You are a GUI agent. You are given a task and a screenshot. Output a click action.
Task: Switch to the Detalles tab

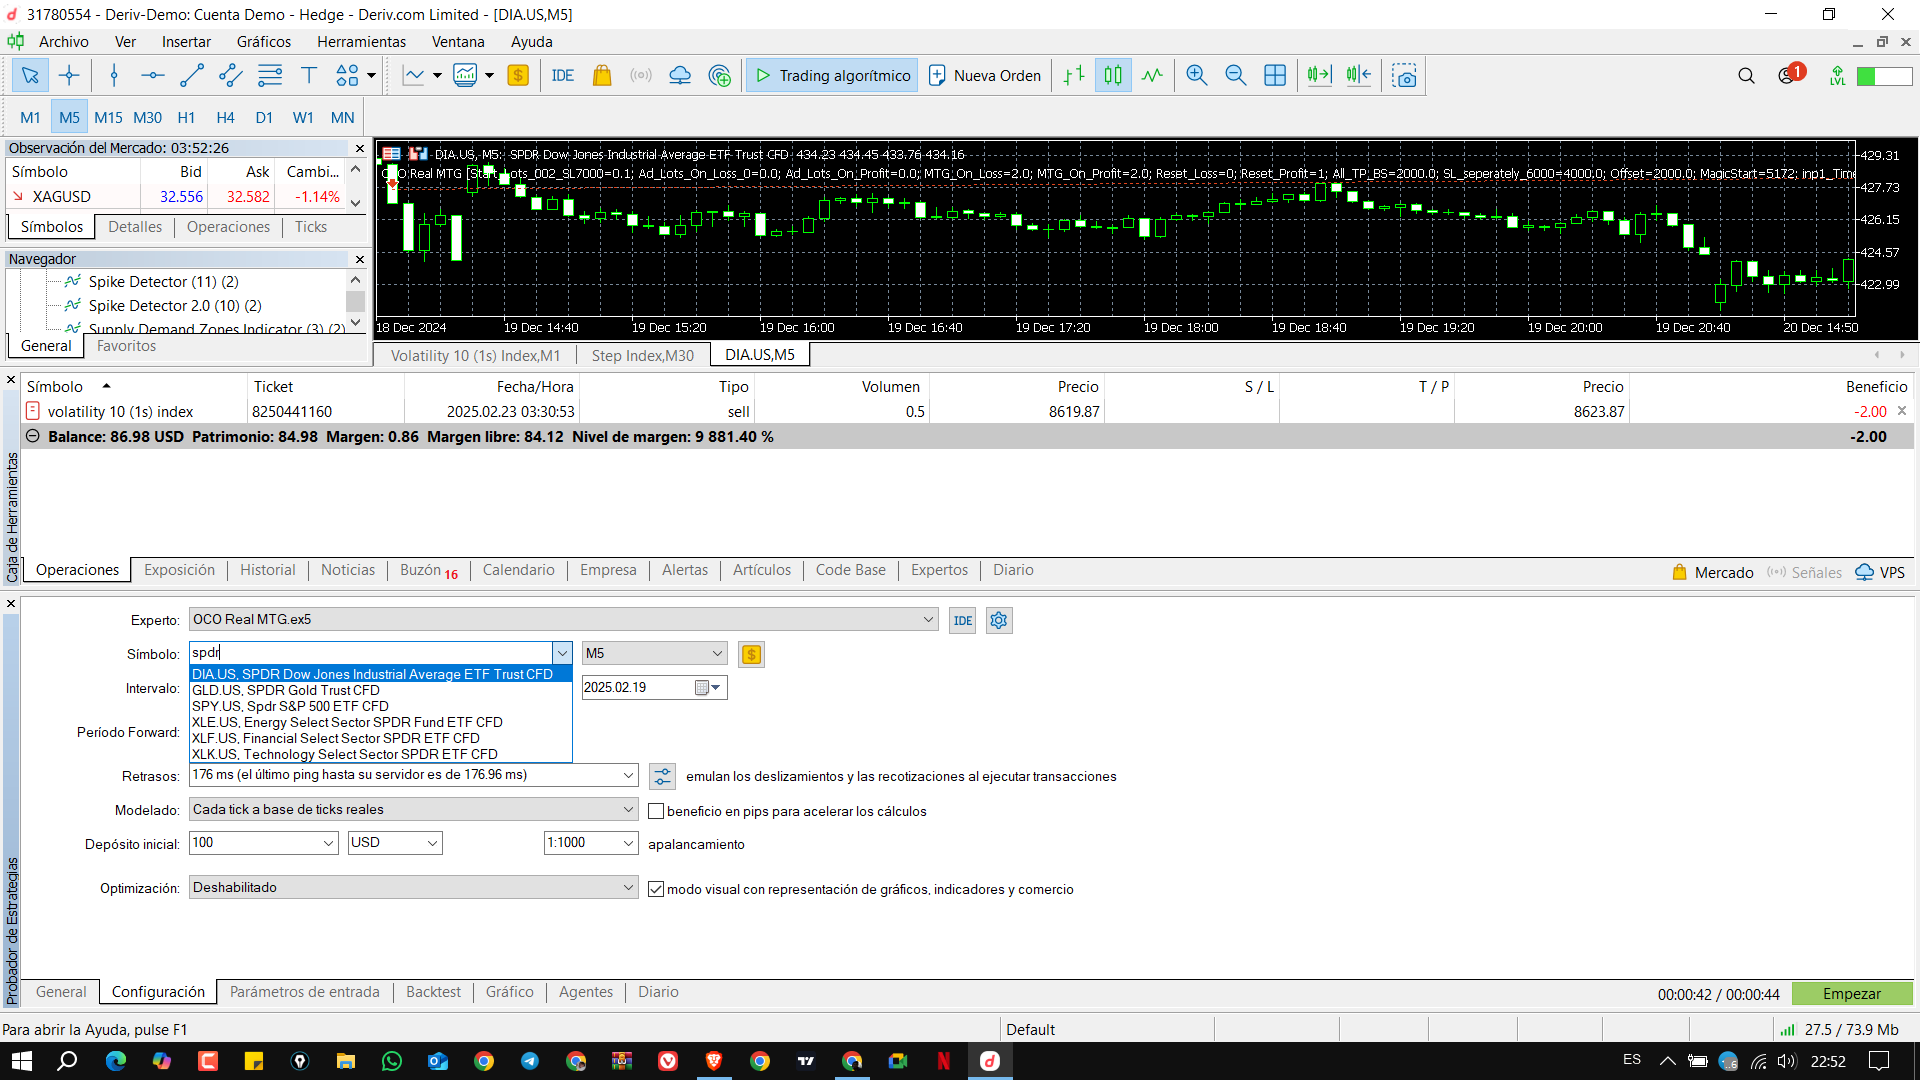[x=135, y=227]
